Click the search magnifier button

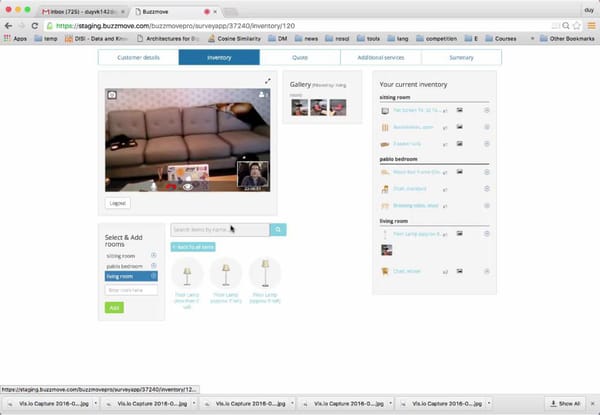[279, 230]
